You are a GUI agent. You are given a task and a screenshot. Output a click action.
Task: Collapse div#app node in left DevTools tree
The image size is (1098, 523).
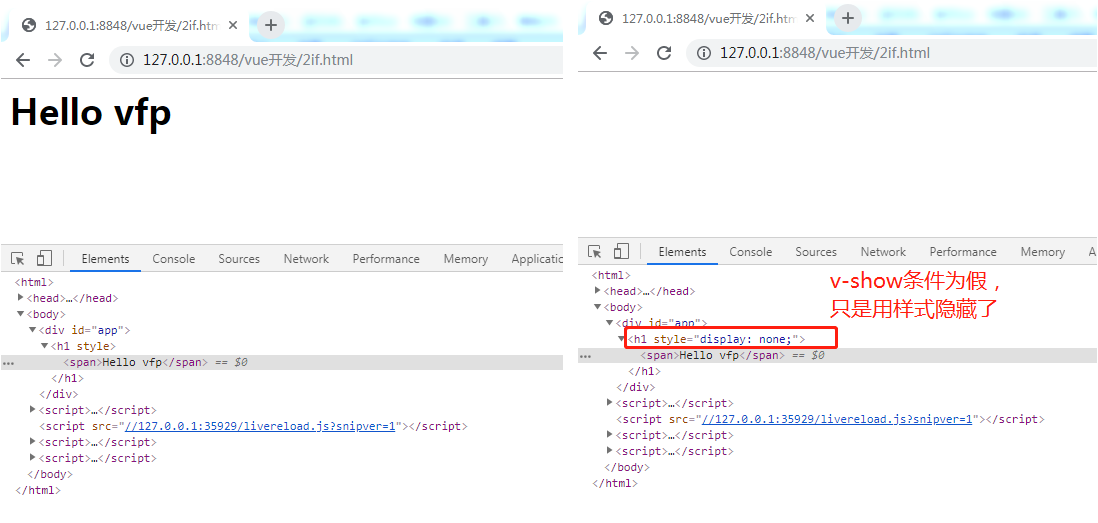pos(33,330)
